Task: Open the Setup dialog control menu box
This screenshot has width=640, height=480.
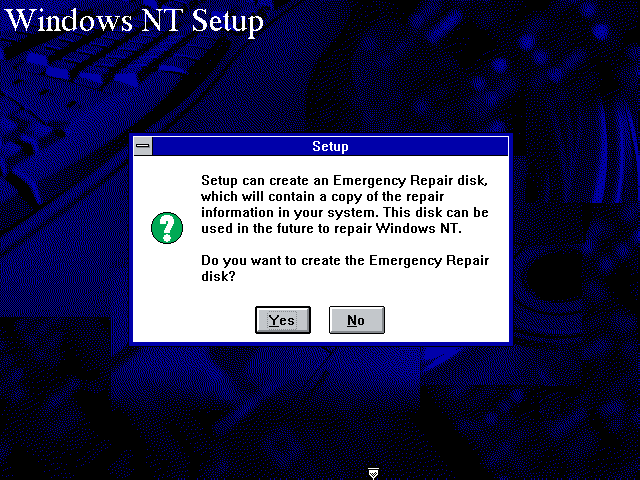Action: [143, 146]
